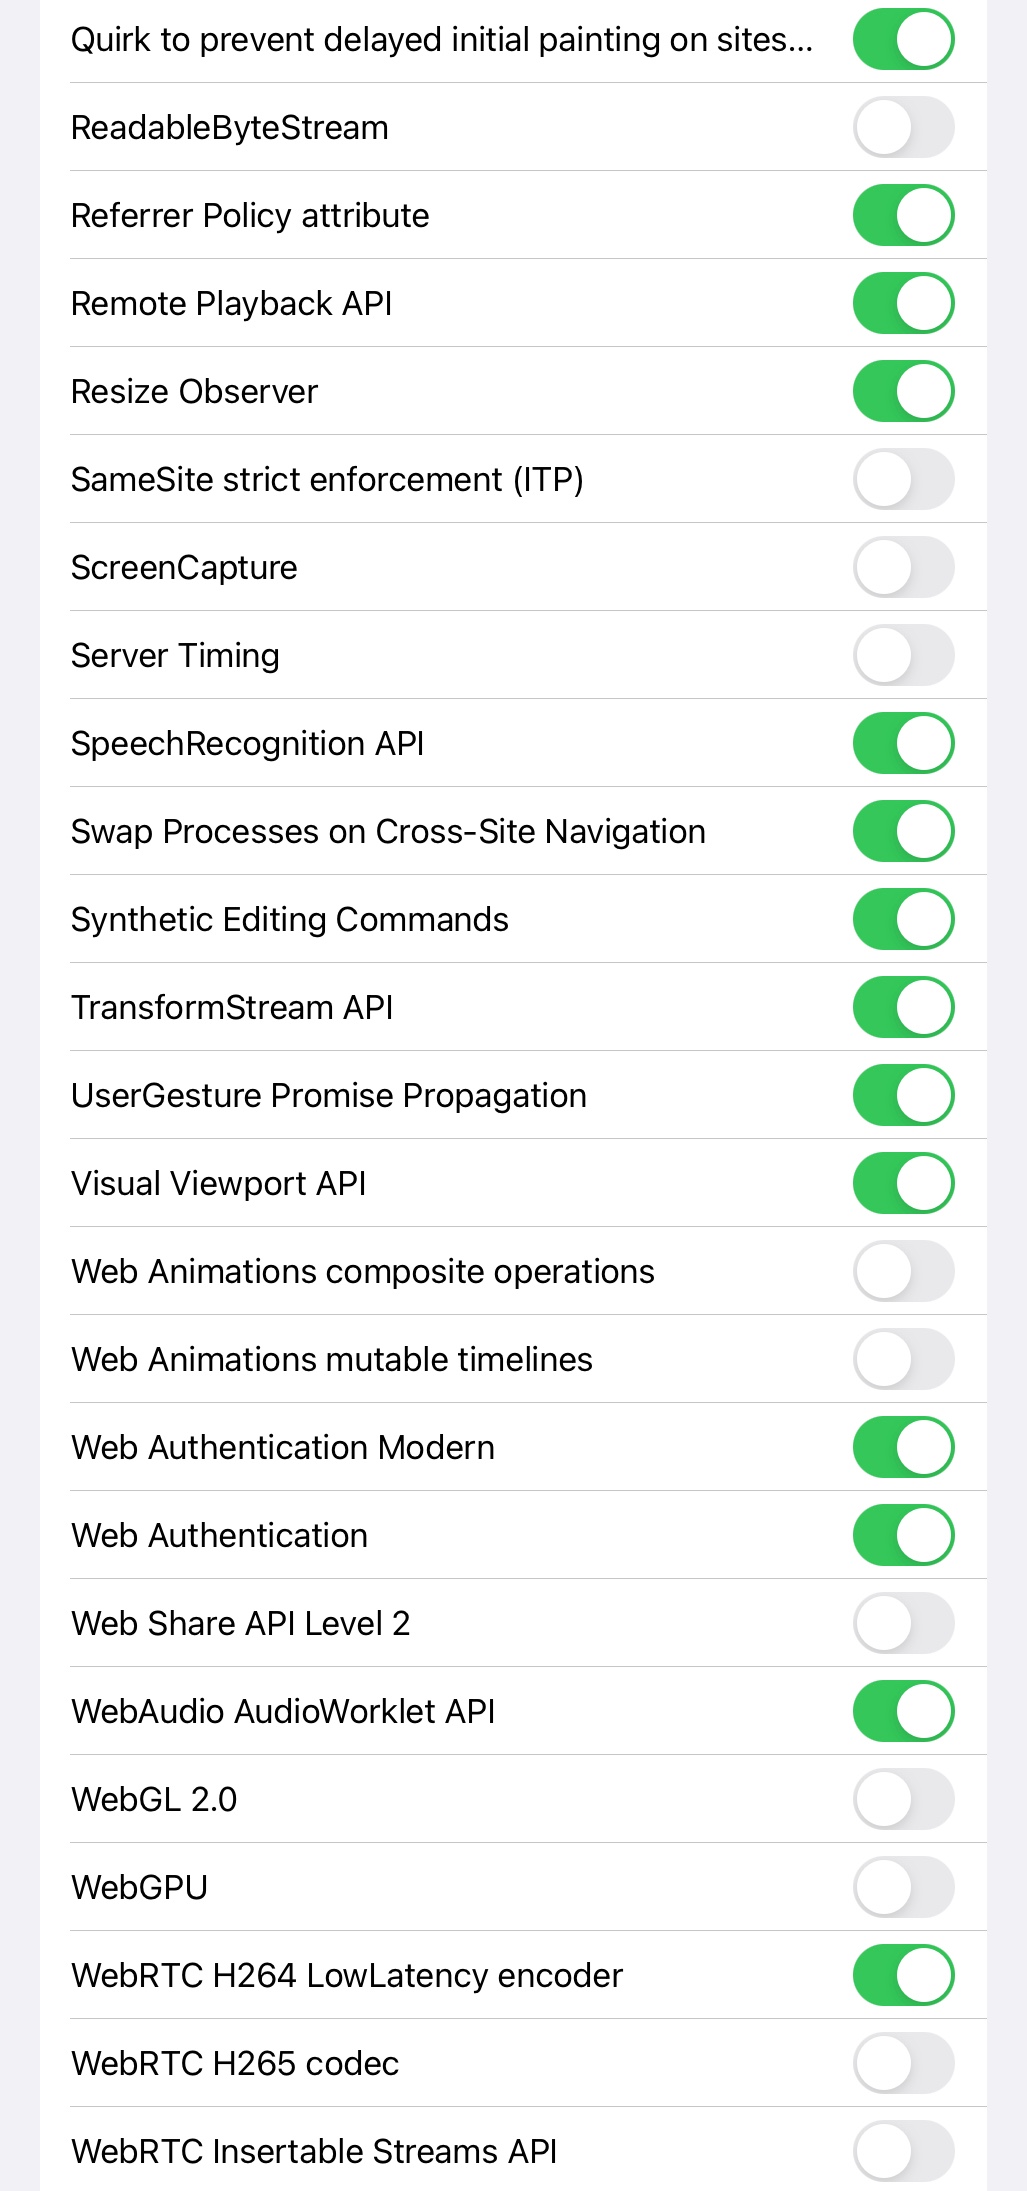Turn off Remote Playback API

tap(903, 303)
